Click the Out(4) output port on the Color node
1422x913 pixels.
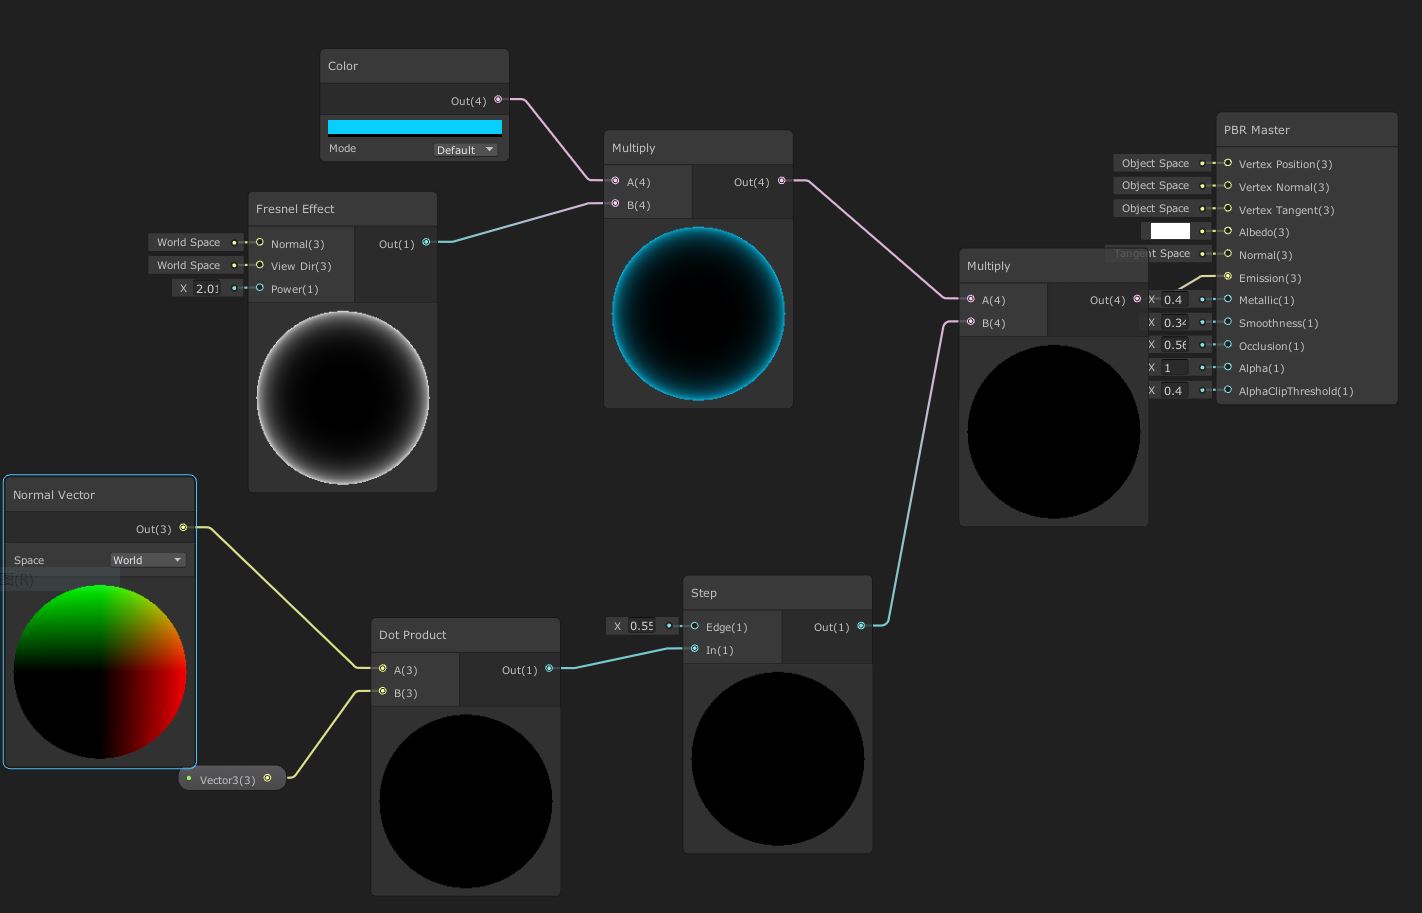[x=498, y=100]
